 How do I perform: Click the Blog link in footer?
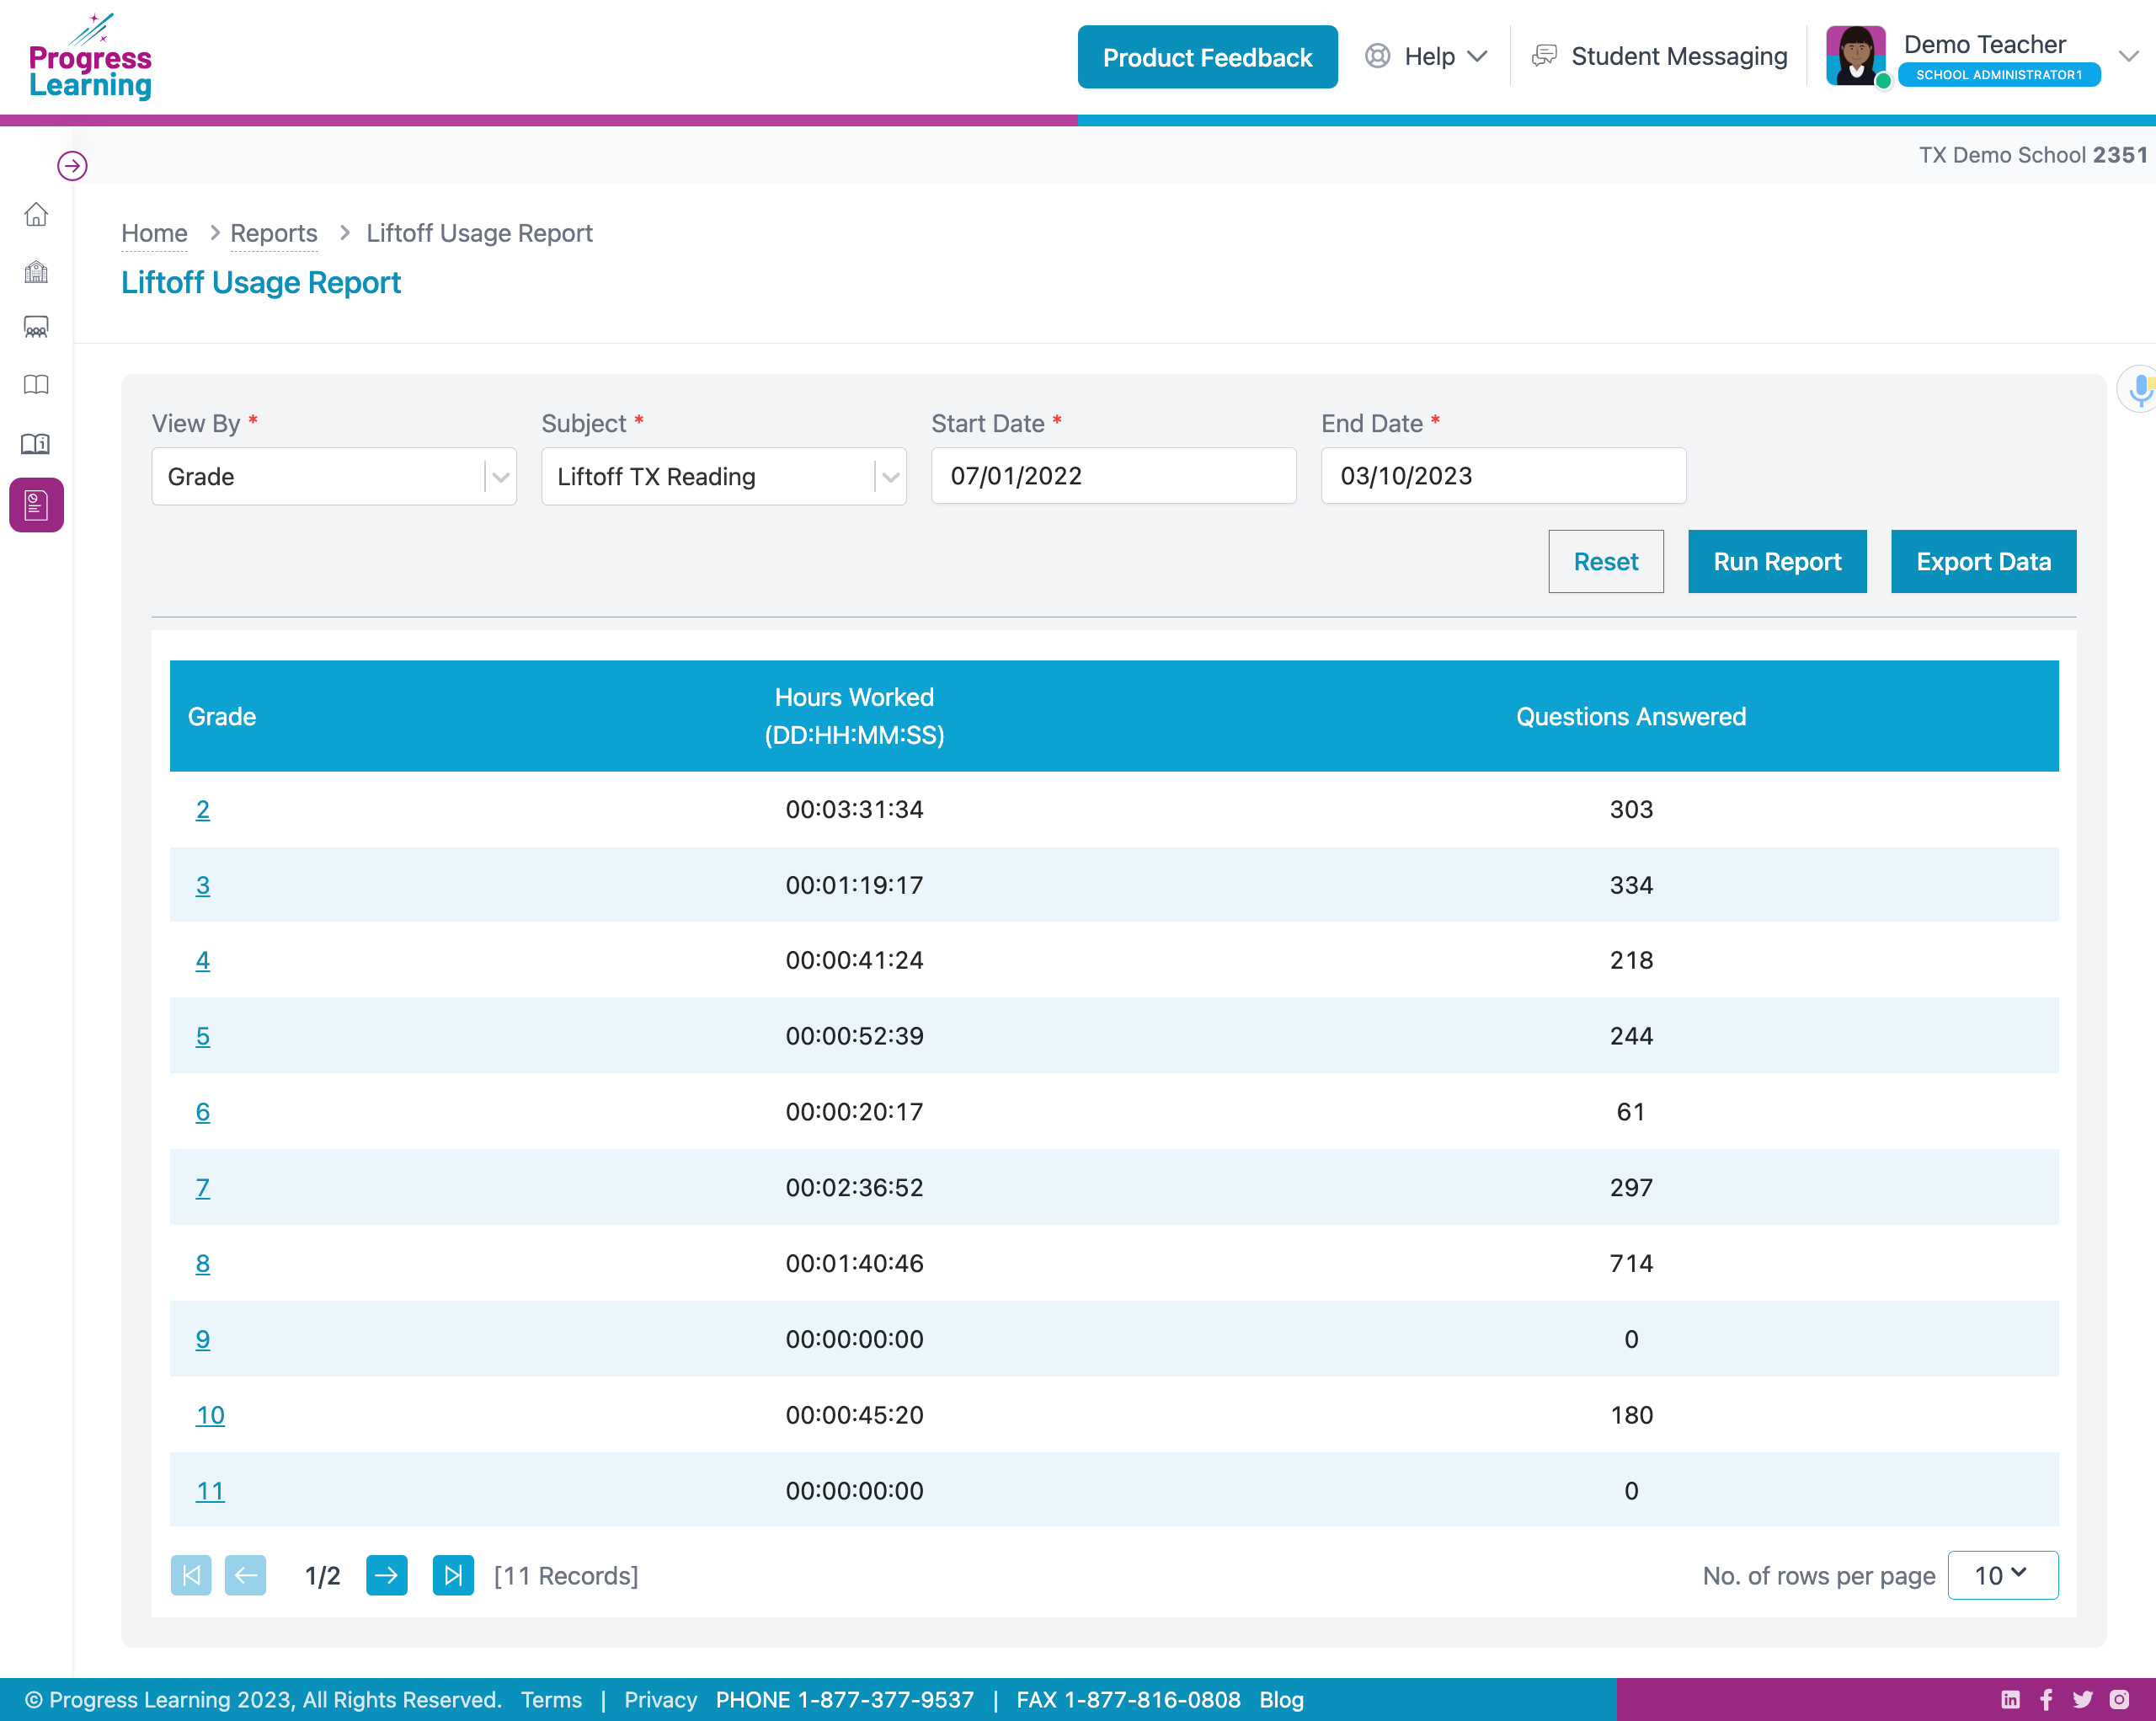pos(1281,1699)
